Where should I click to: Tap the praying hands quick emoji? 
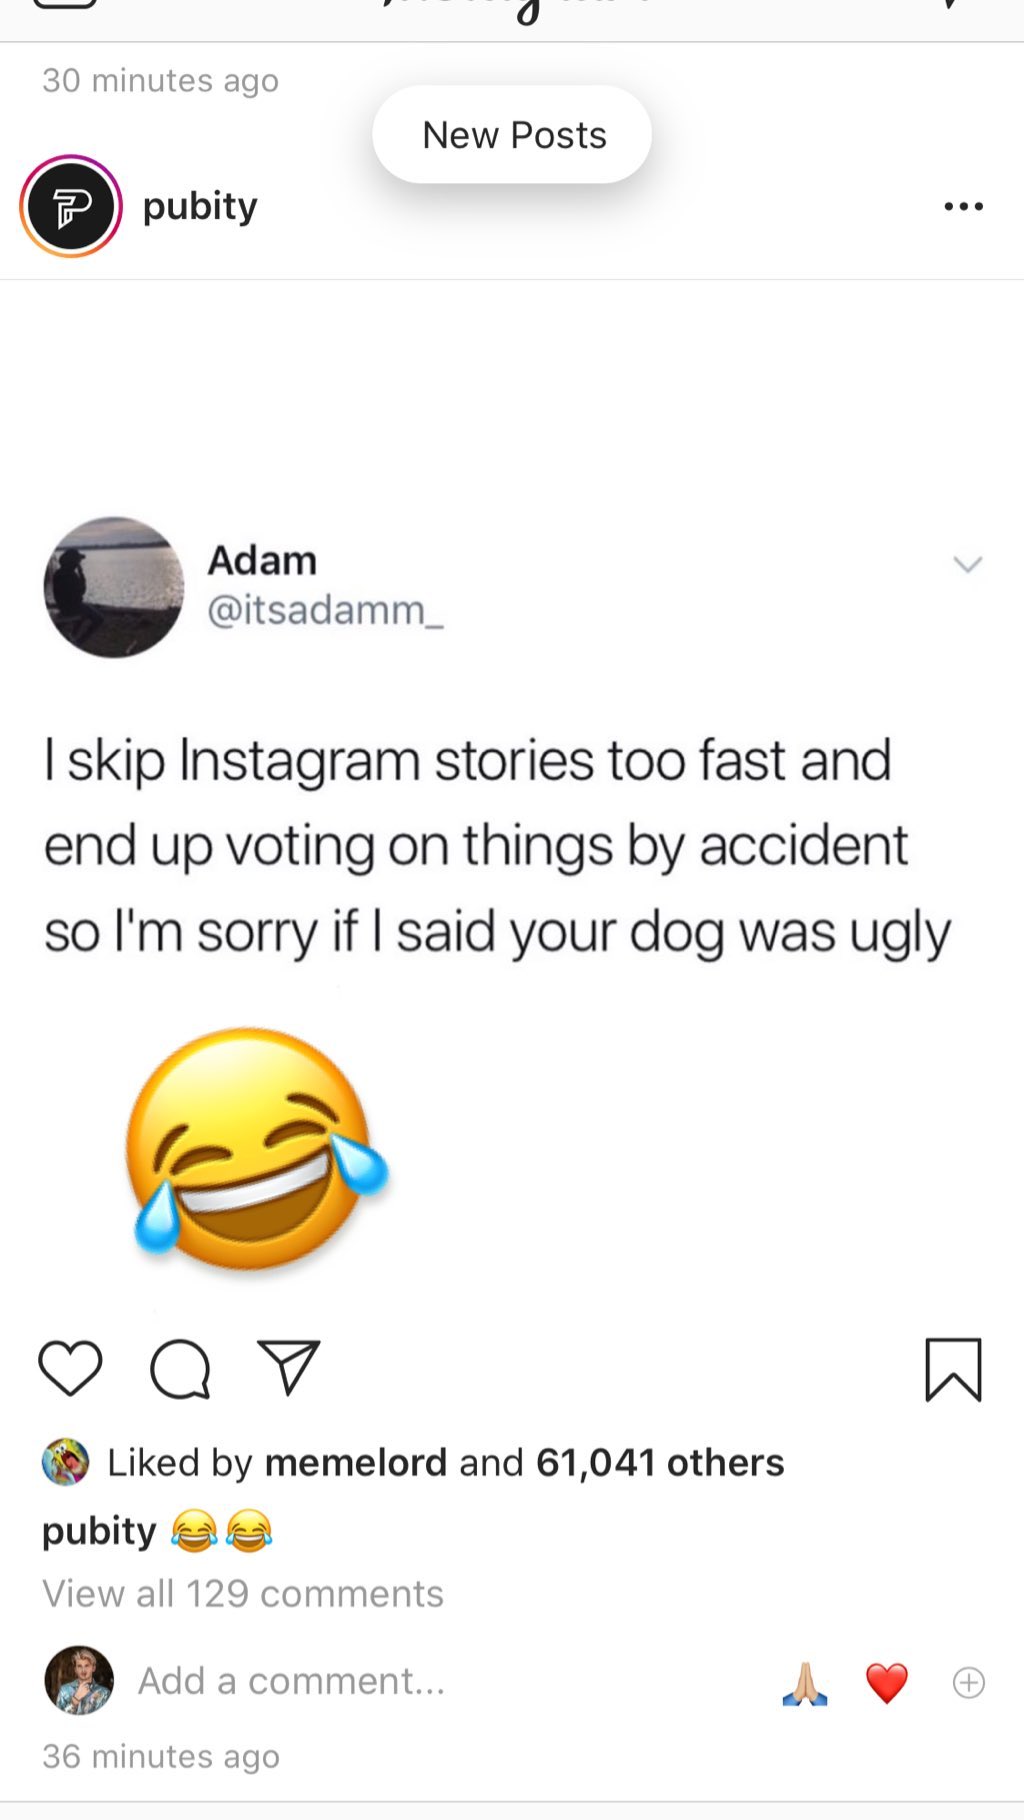[805, 1683]
